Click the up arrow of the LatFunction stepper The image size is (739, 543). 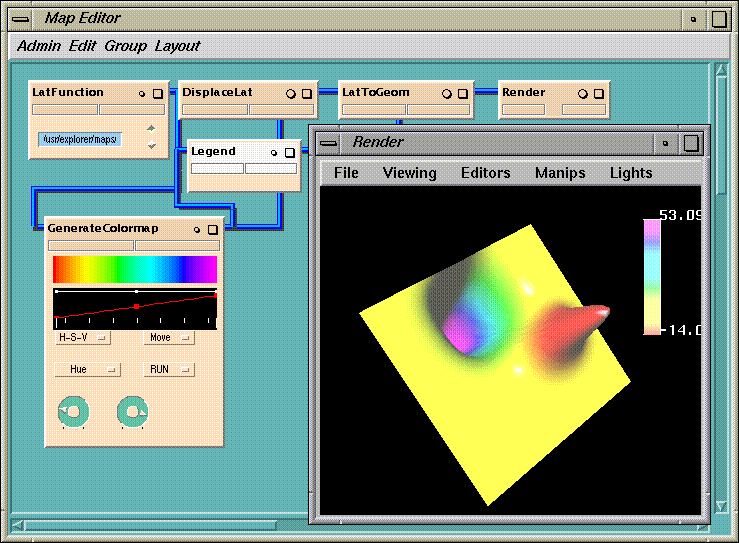151,128
